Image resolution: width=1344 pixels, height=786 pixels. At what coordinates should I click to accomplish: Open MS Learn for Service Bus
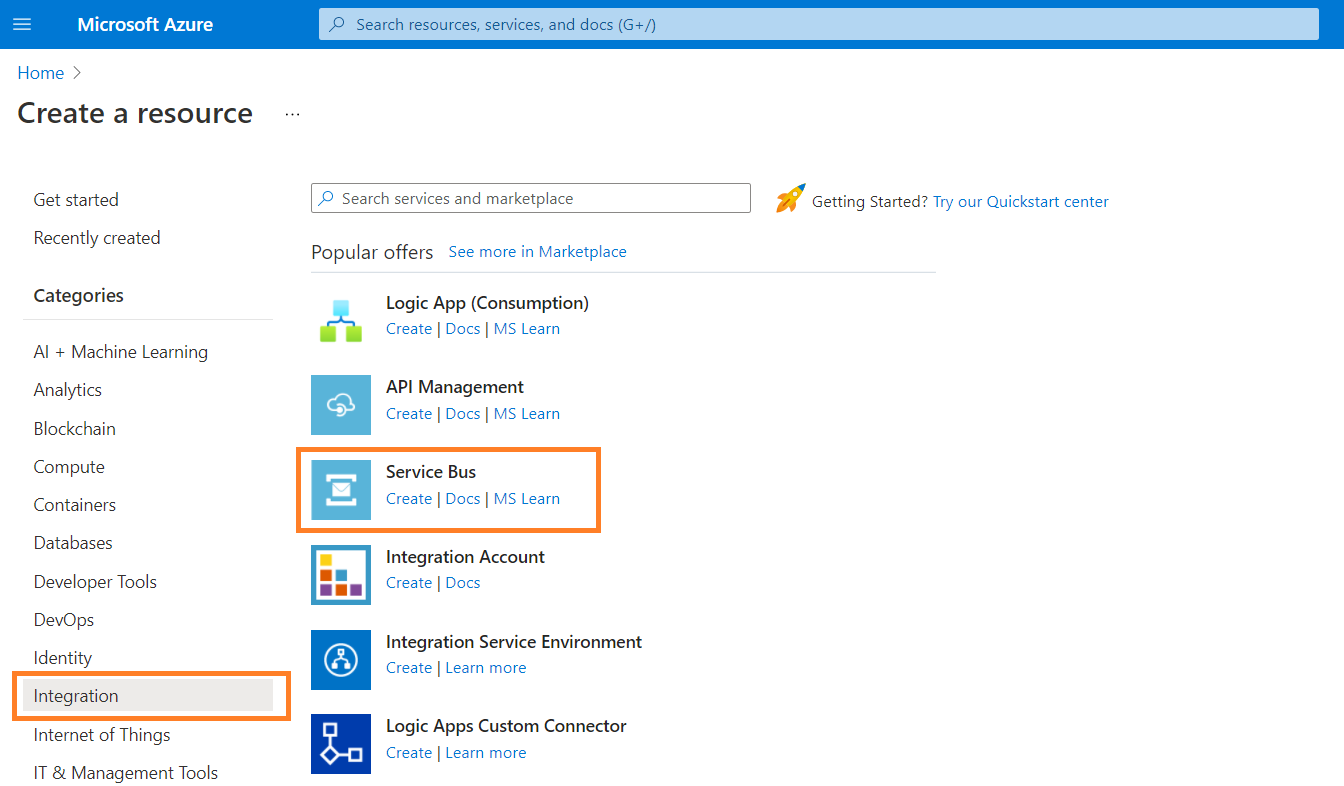point(527,499)
